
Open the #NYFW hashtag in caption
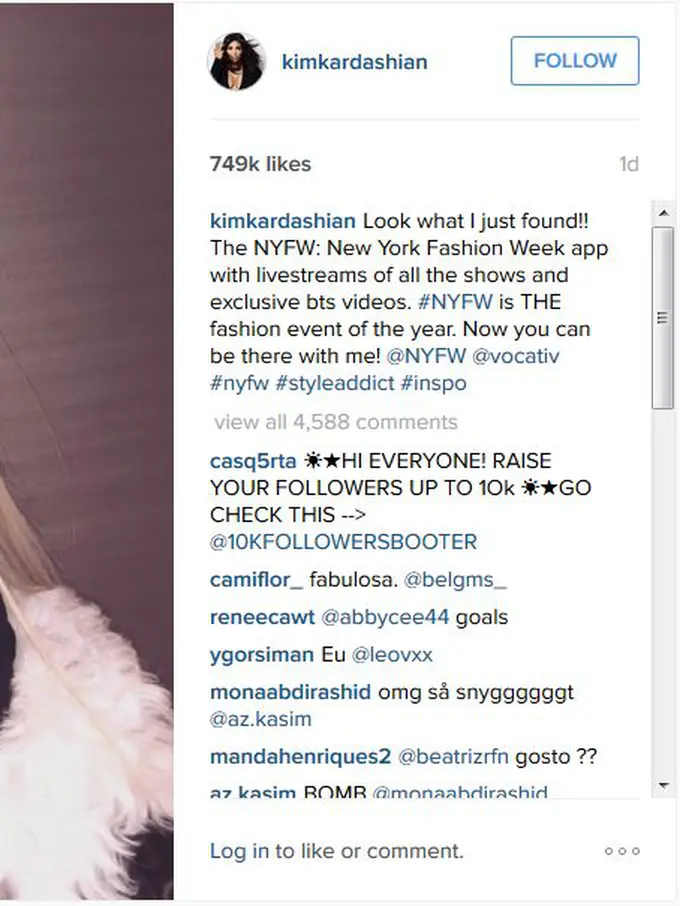click(x=455, y=302)
